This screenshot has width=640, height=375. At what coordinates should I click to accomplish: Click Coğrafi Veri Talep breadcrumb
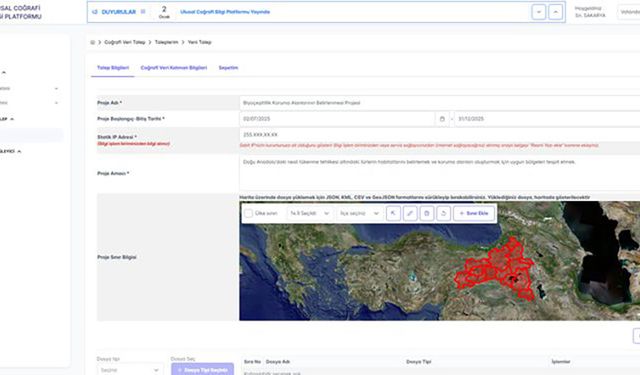click(125, 42)
